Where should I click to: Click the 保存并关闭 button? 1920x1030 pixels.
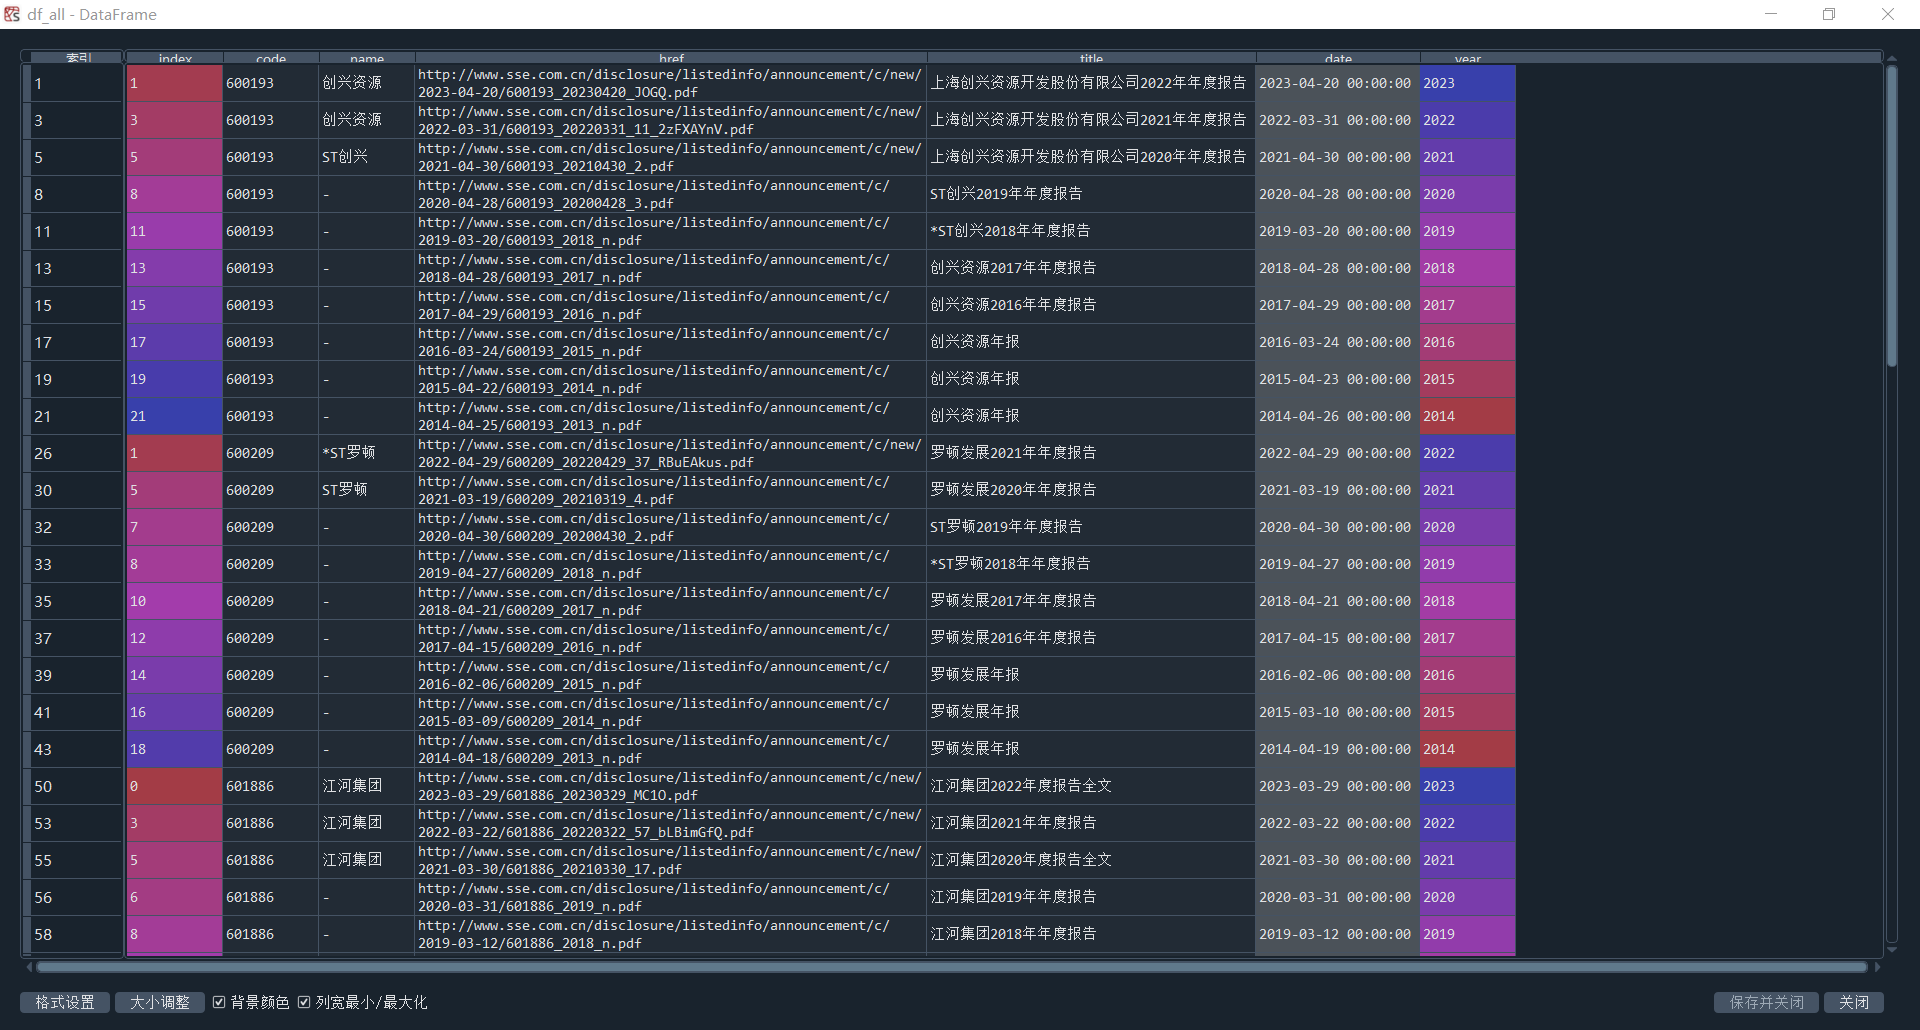[1767, 1002]
